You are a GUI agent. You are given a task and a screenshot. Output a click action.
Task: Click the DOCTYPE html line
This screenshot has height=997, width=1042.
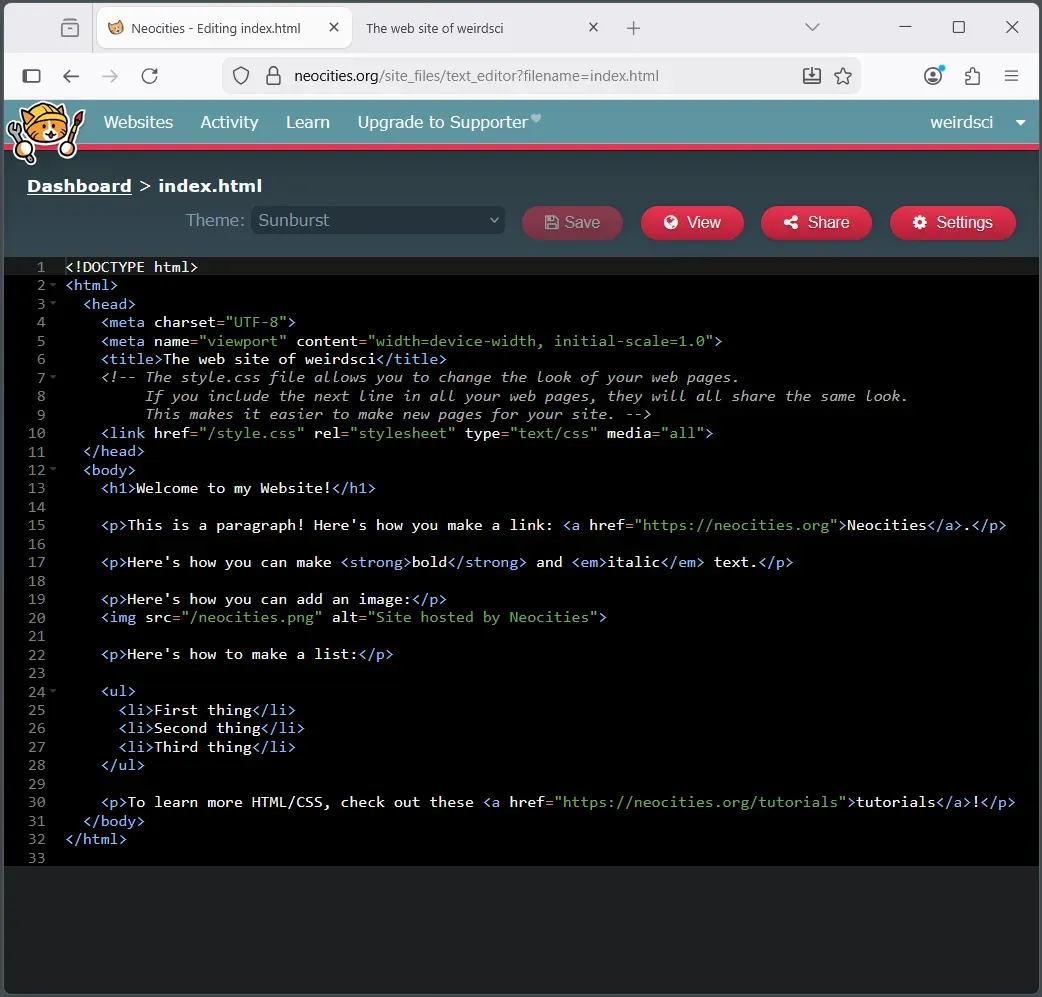pos(132,267)
